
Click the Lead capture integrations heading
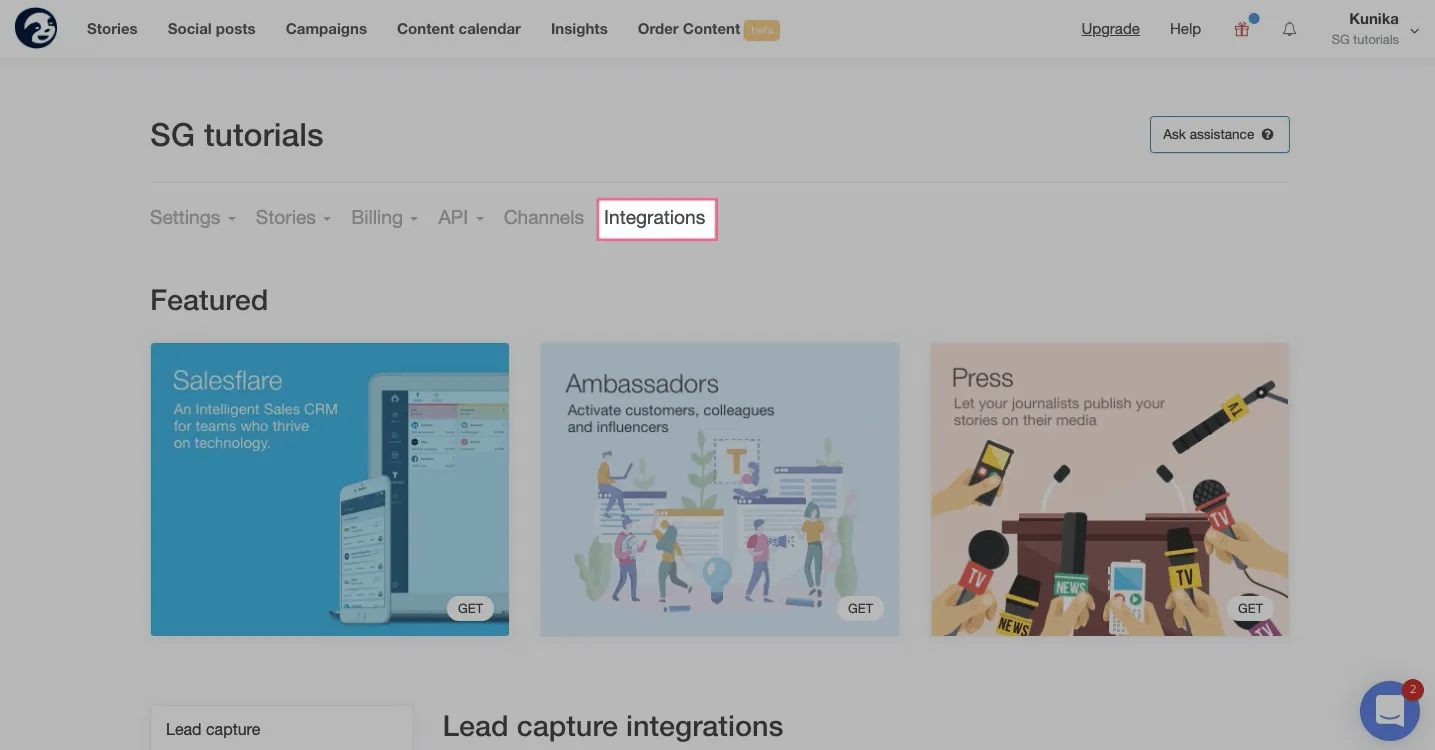pyautogui.click(x=613, y=727)
